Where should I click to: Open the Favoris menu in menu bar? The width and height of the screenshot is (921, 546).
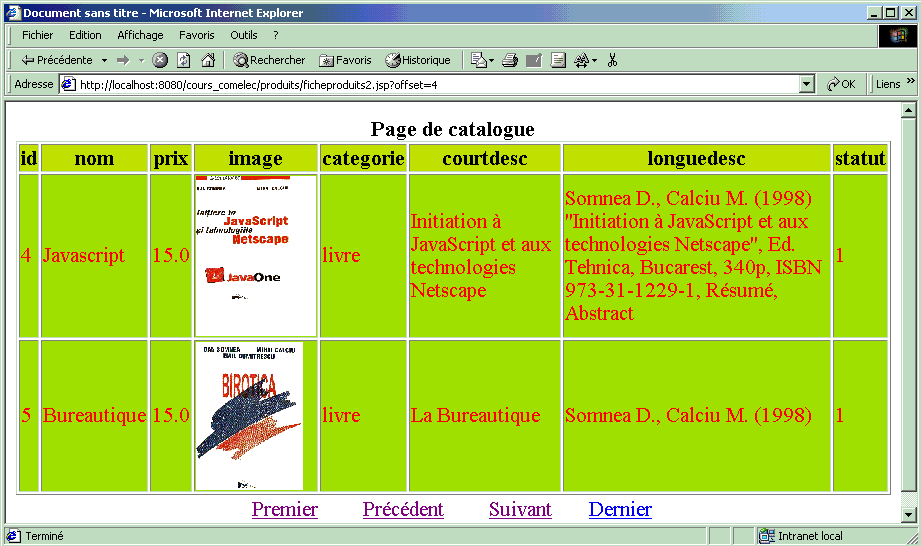pyautogui.click(x=197, y=35)
